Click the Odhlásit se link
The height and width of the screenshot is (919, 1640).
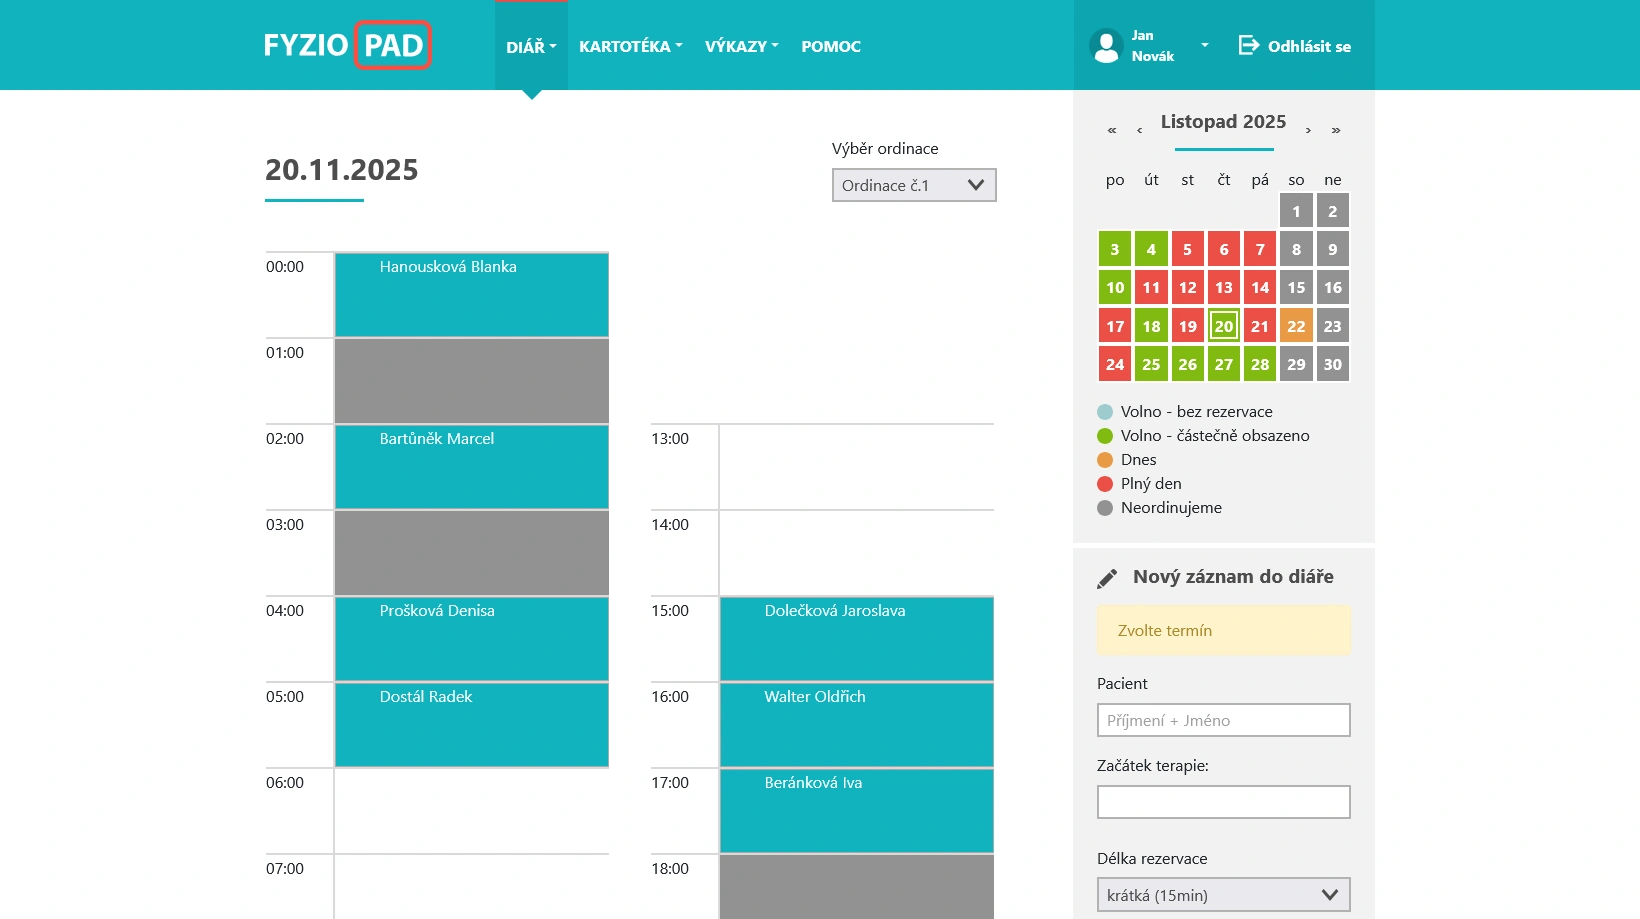point(1308,46)
